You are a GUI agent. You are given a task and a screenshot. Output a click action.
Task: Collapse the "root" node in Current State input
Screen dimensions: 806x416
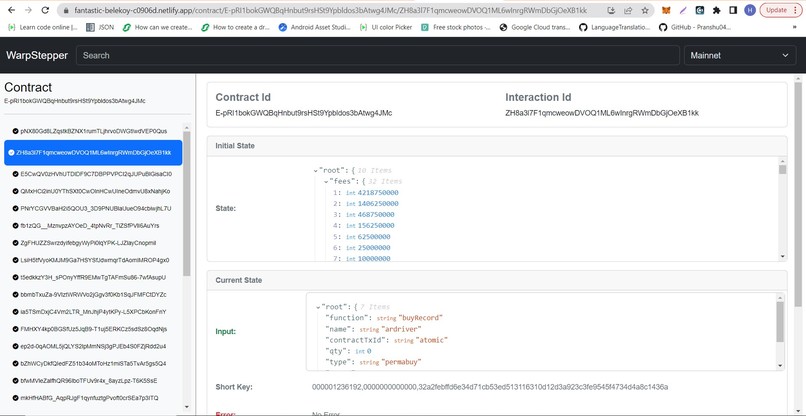[318, 307]
